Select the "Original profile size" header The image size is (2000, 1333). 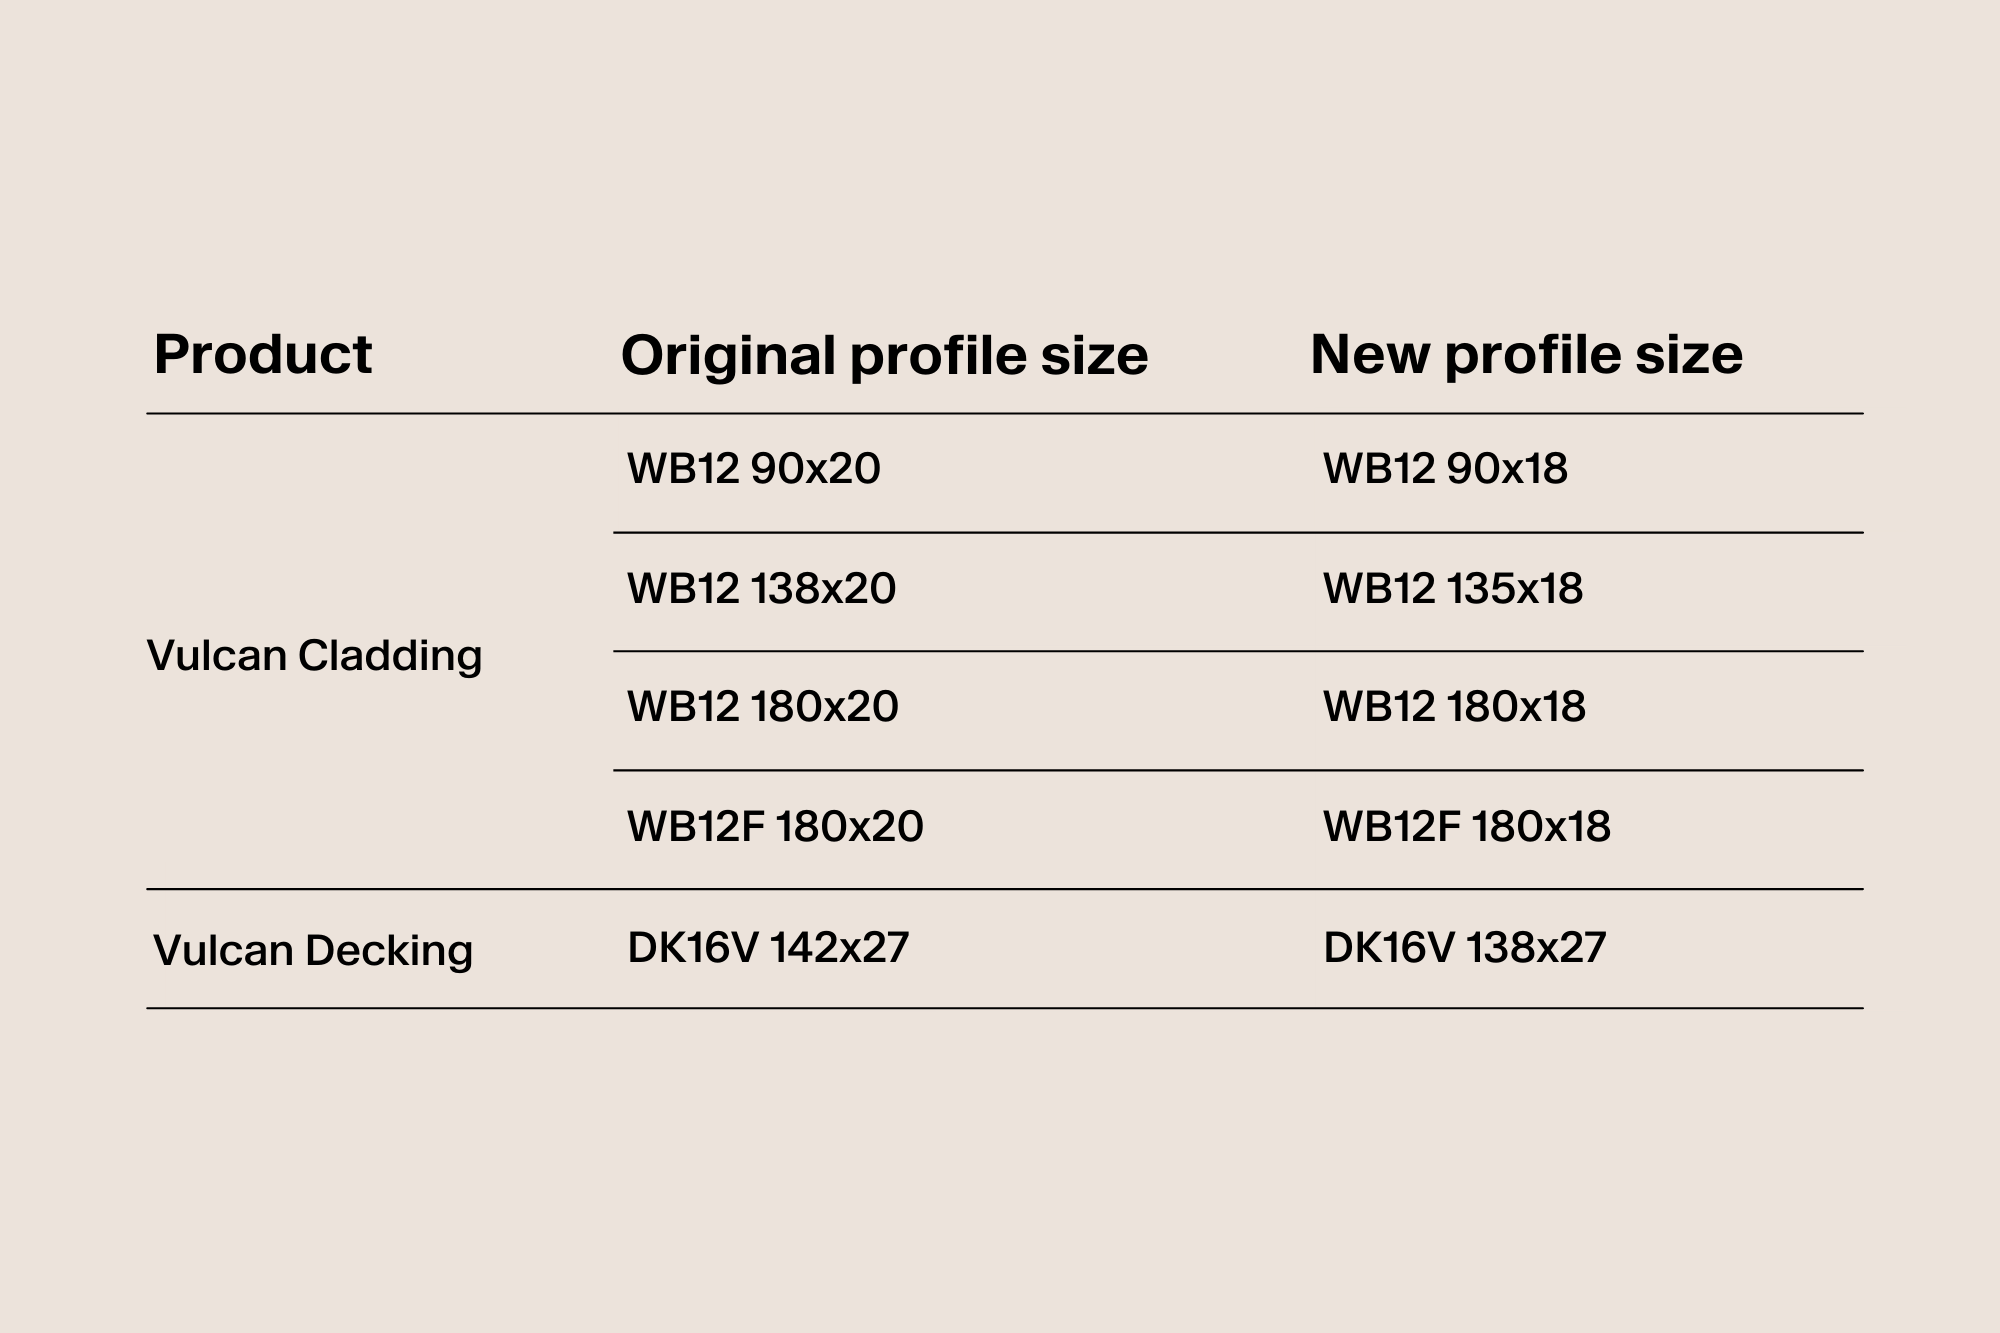tap(884, 356)
